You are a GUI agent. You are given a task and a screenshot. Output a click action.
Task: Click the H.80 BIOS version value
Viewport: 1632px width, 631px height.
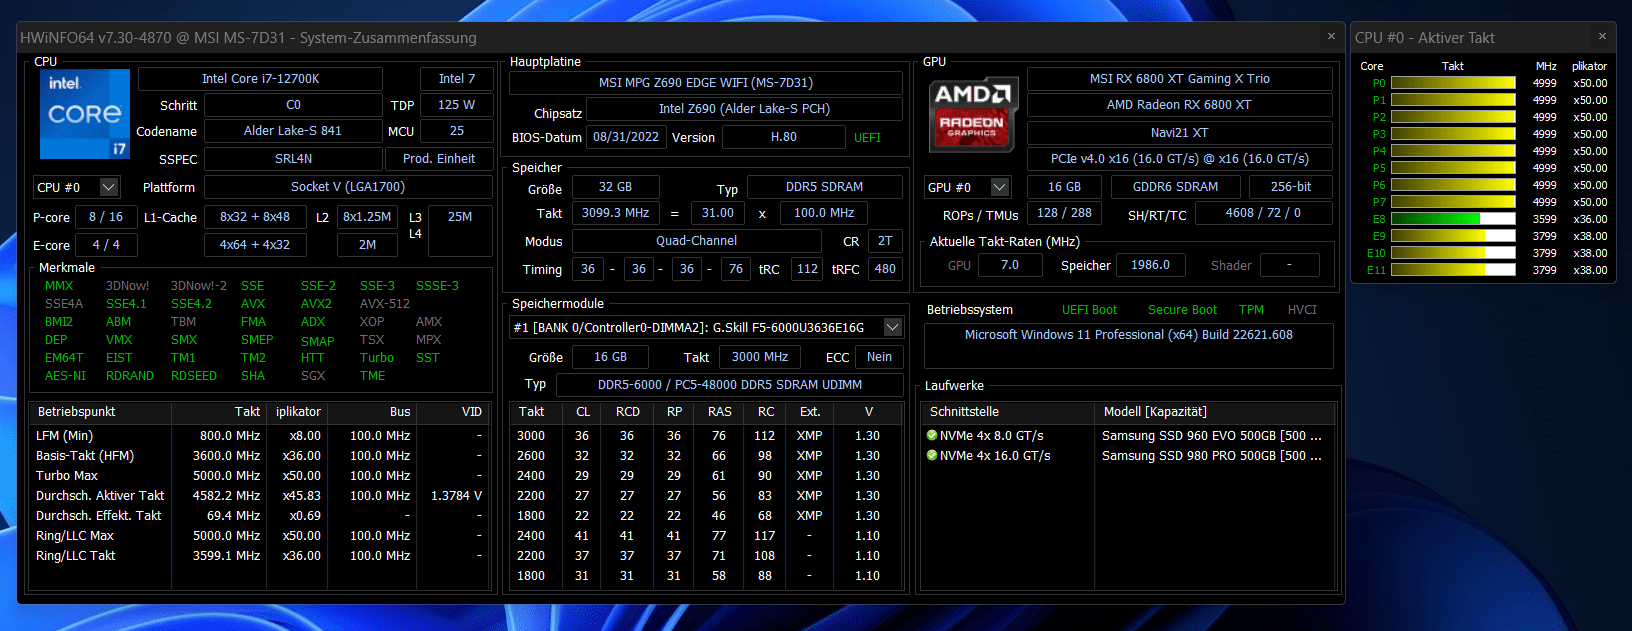click(783, 137)
